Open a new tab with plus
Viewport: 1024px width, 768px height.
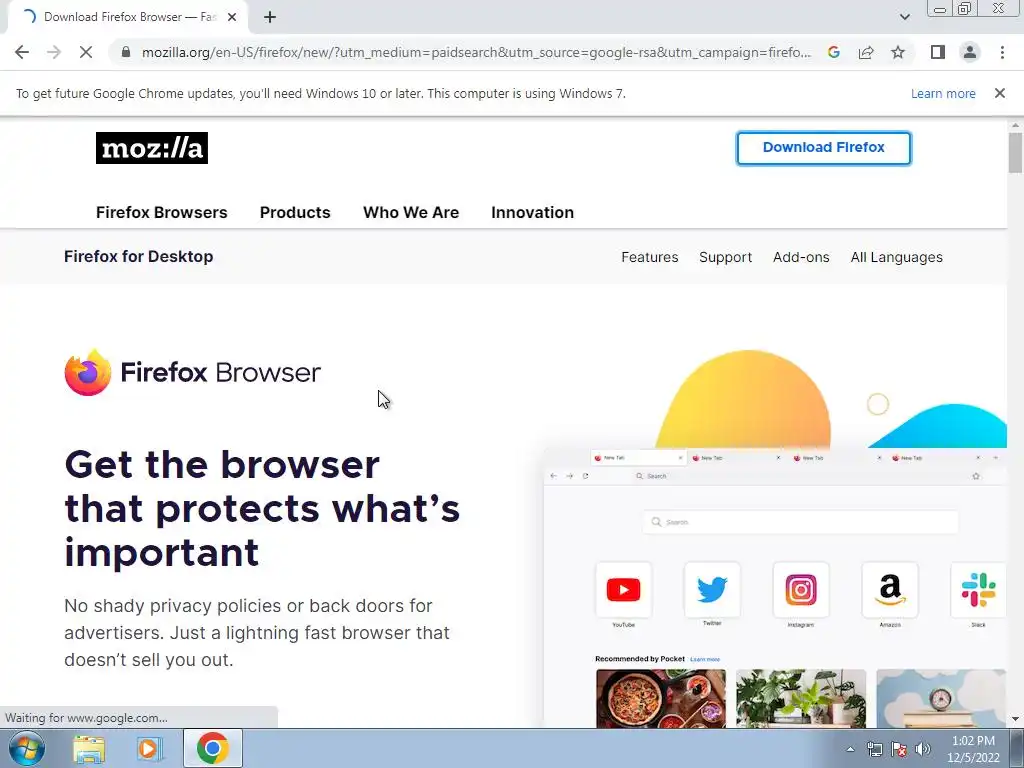pyautogui.click(x=270, y=17)
